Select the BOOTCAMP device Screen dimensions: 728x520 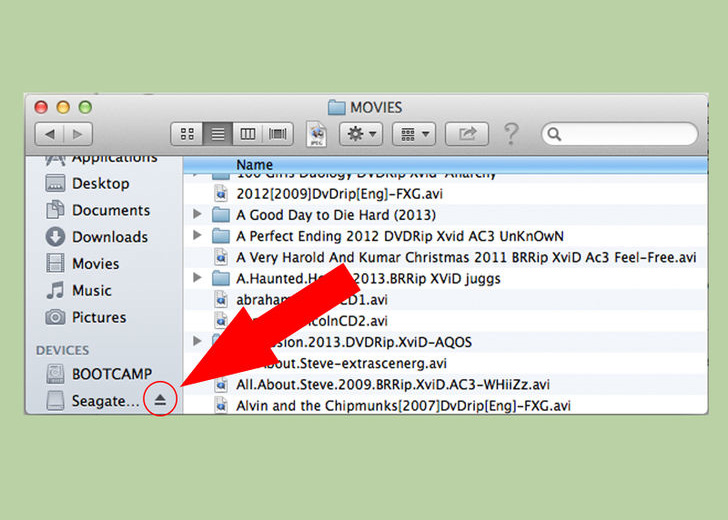pyautogui.click(x=111, y=374)
